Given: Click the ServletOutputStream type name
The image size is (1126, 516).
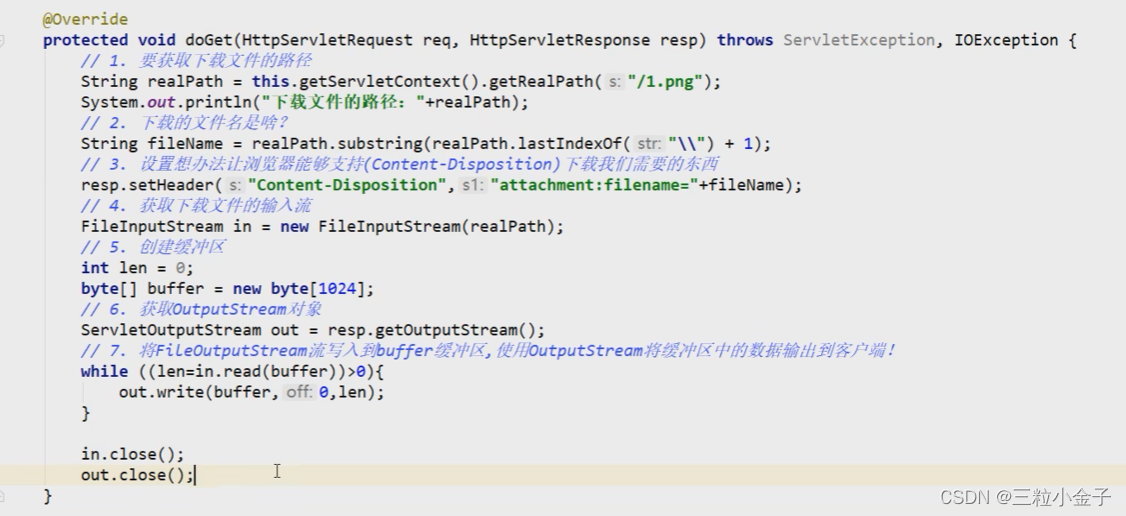Looking at the screenshot, I should pos(171,330).
